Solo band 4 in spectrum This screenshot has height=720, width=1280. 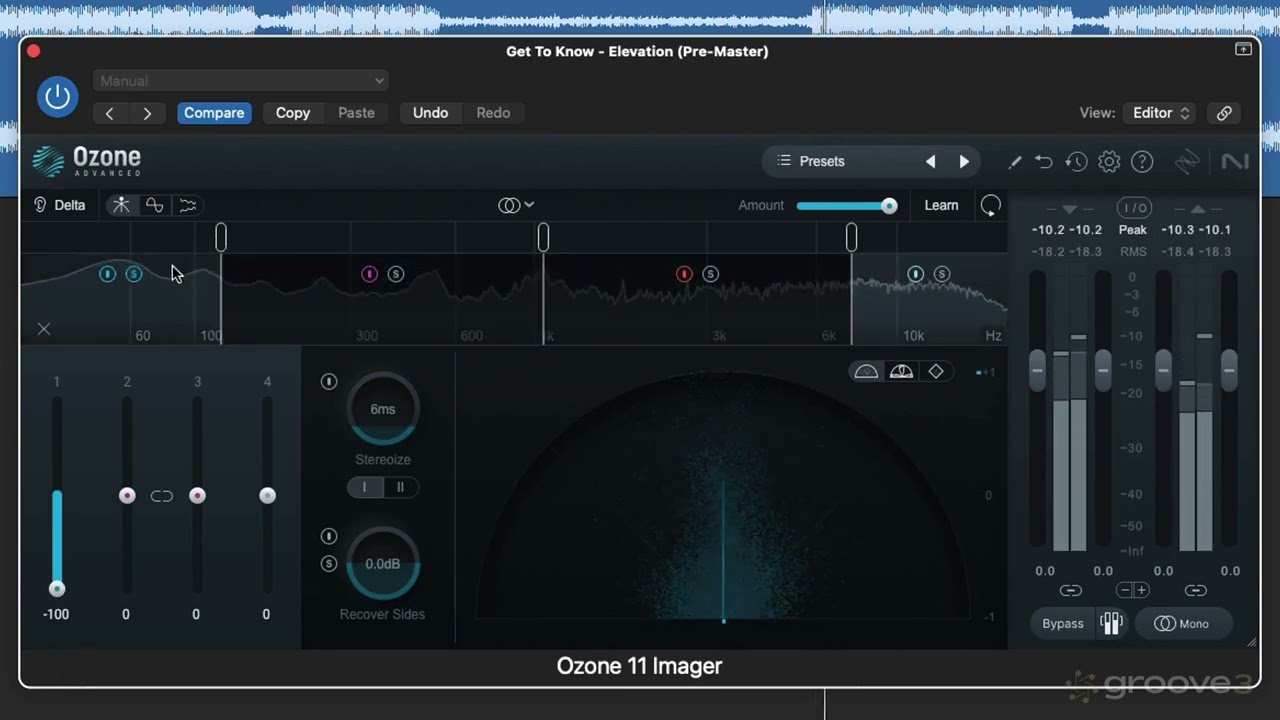click(941, 274)
